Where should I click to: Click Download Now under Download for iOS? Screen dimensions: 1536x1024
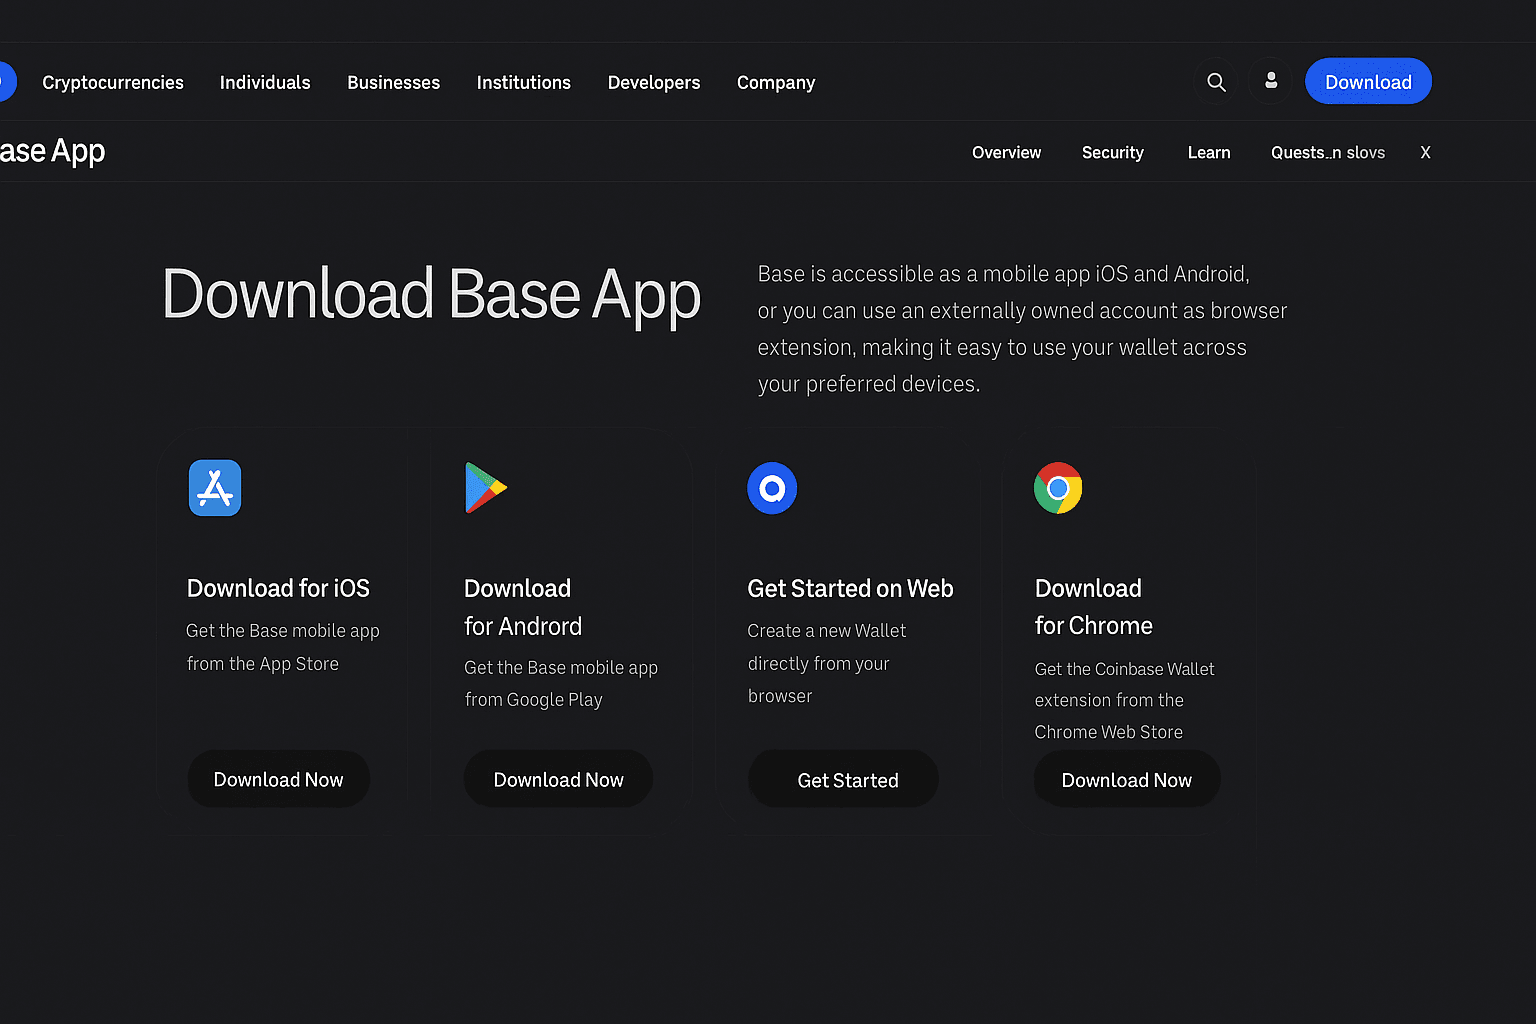(x=278, y=779)
